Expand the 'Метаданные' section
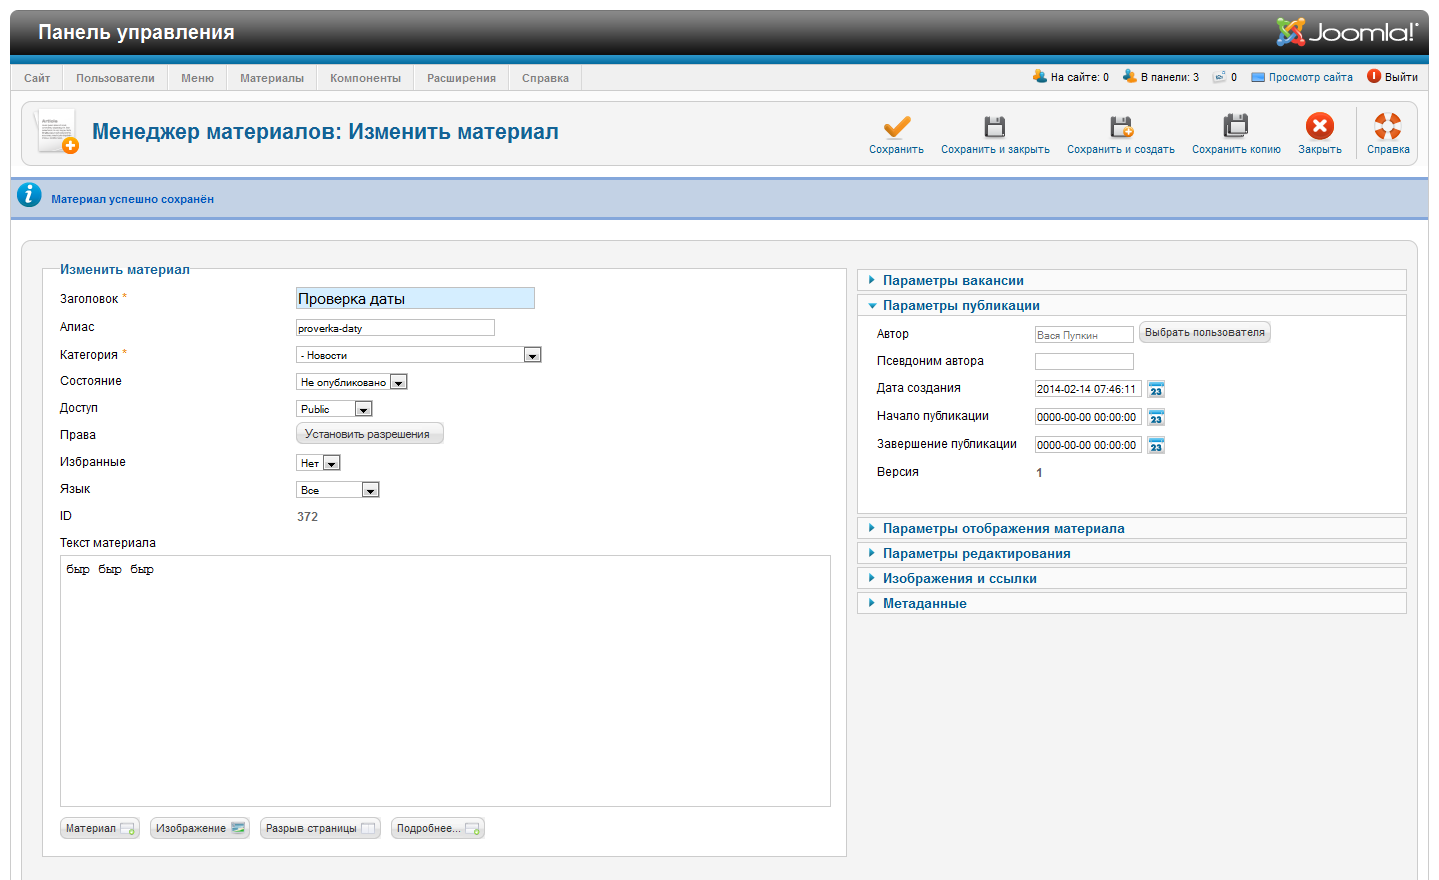 (x=924, y=604)
